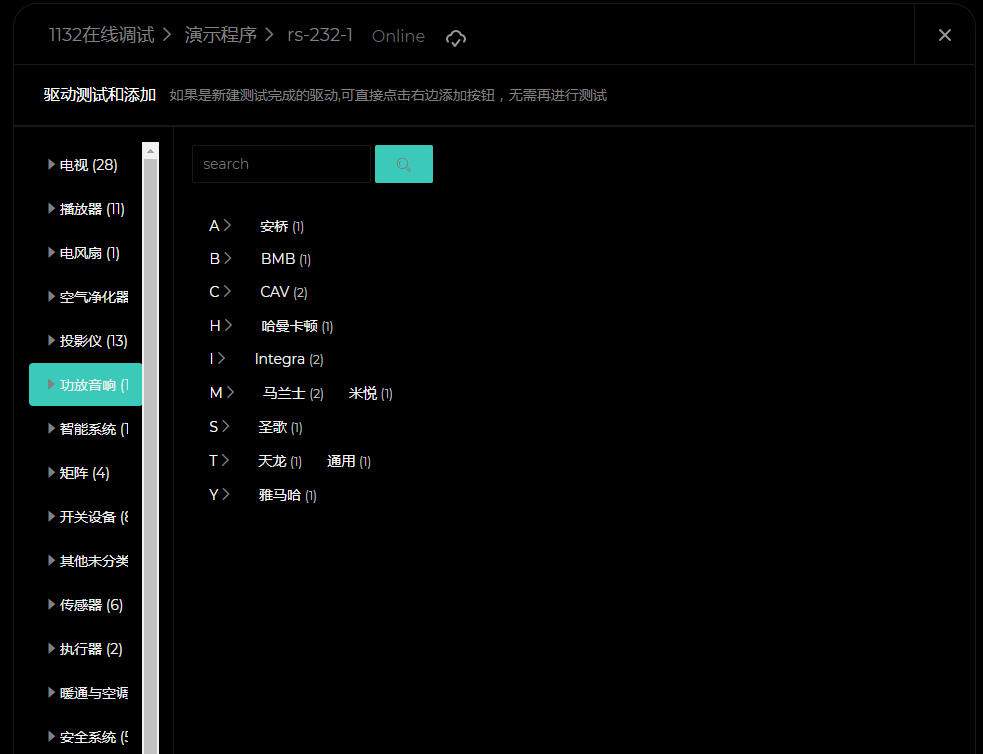Select the highlighted 功放音响 category
Viewport: 983px width, 754px height.
[85, 384]
